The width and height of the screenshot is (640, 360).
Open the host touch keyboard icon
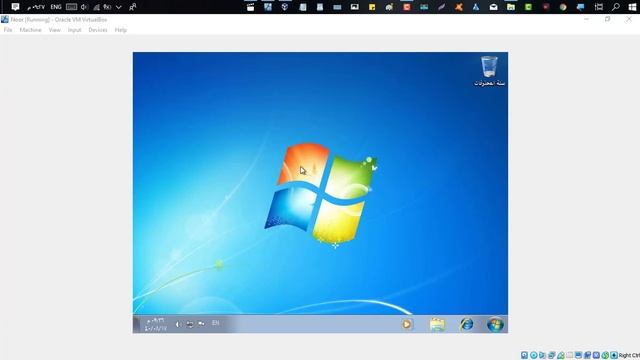click(71, 7)
